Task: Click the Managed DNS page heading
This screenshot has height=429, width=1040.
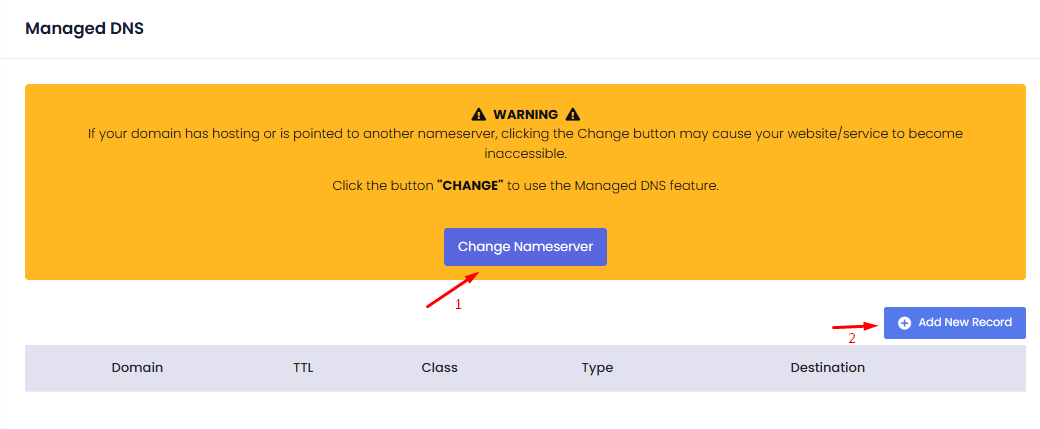Action: (85, 29)
